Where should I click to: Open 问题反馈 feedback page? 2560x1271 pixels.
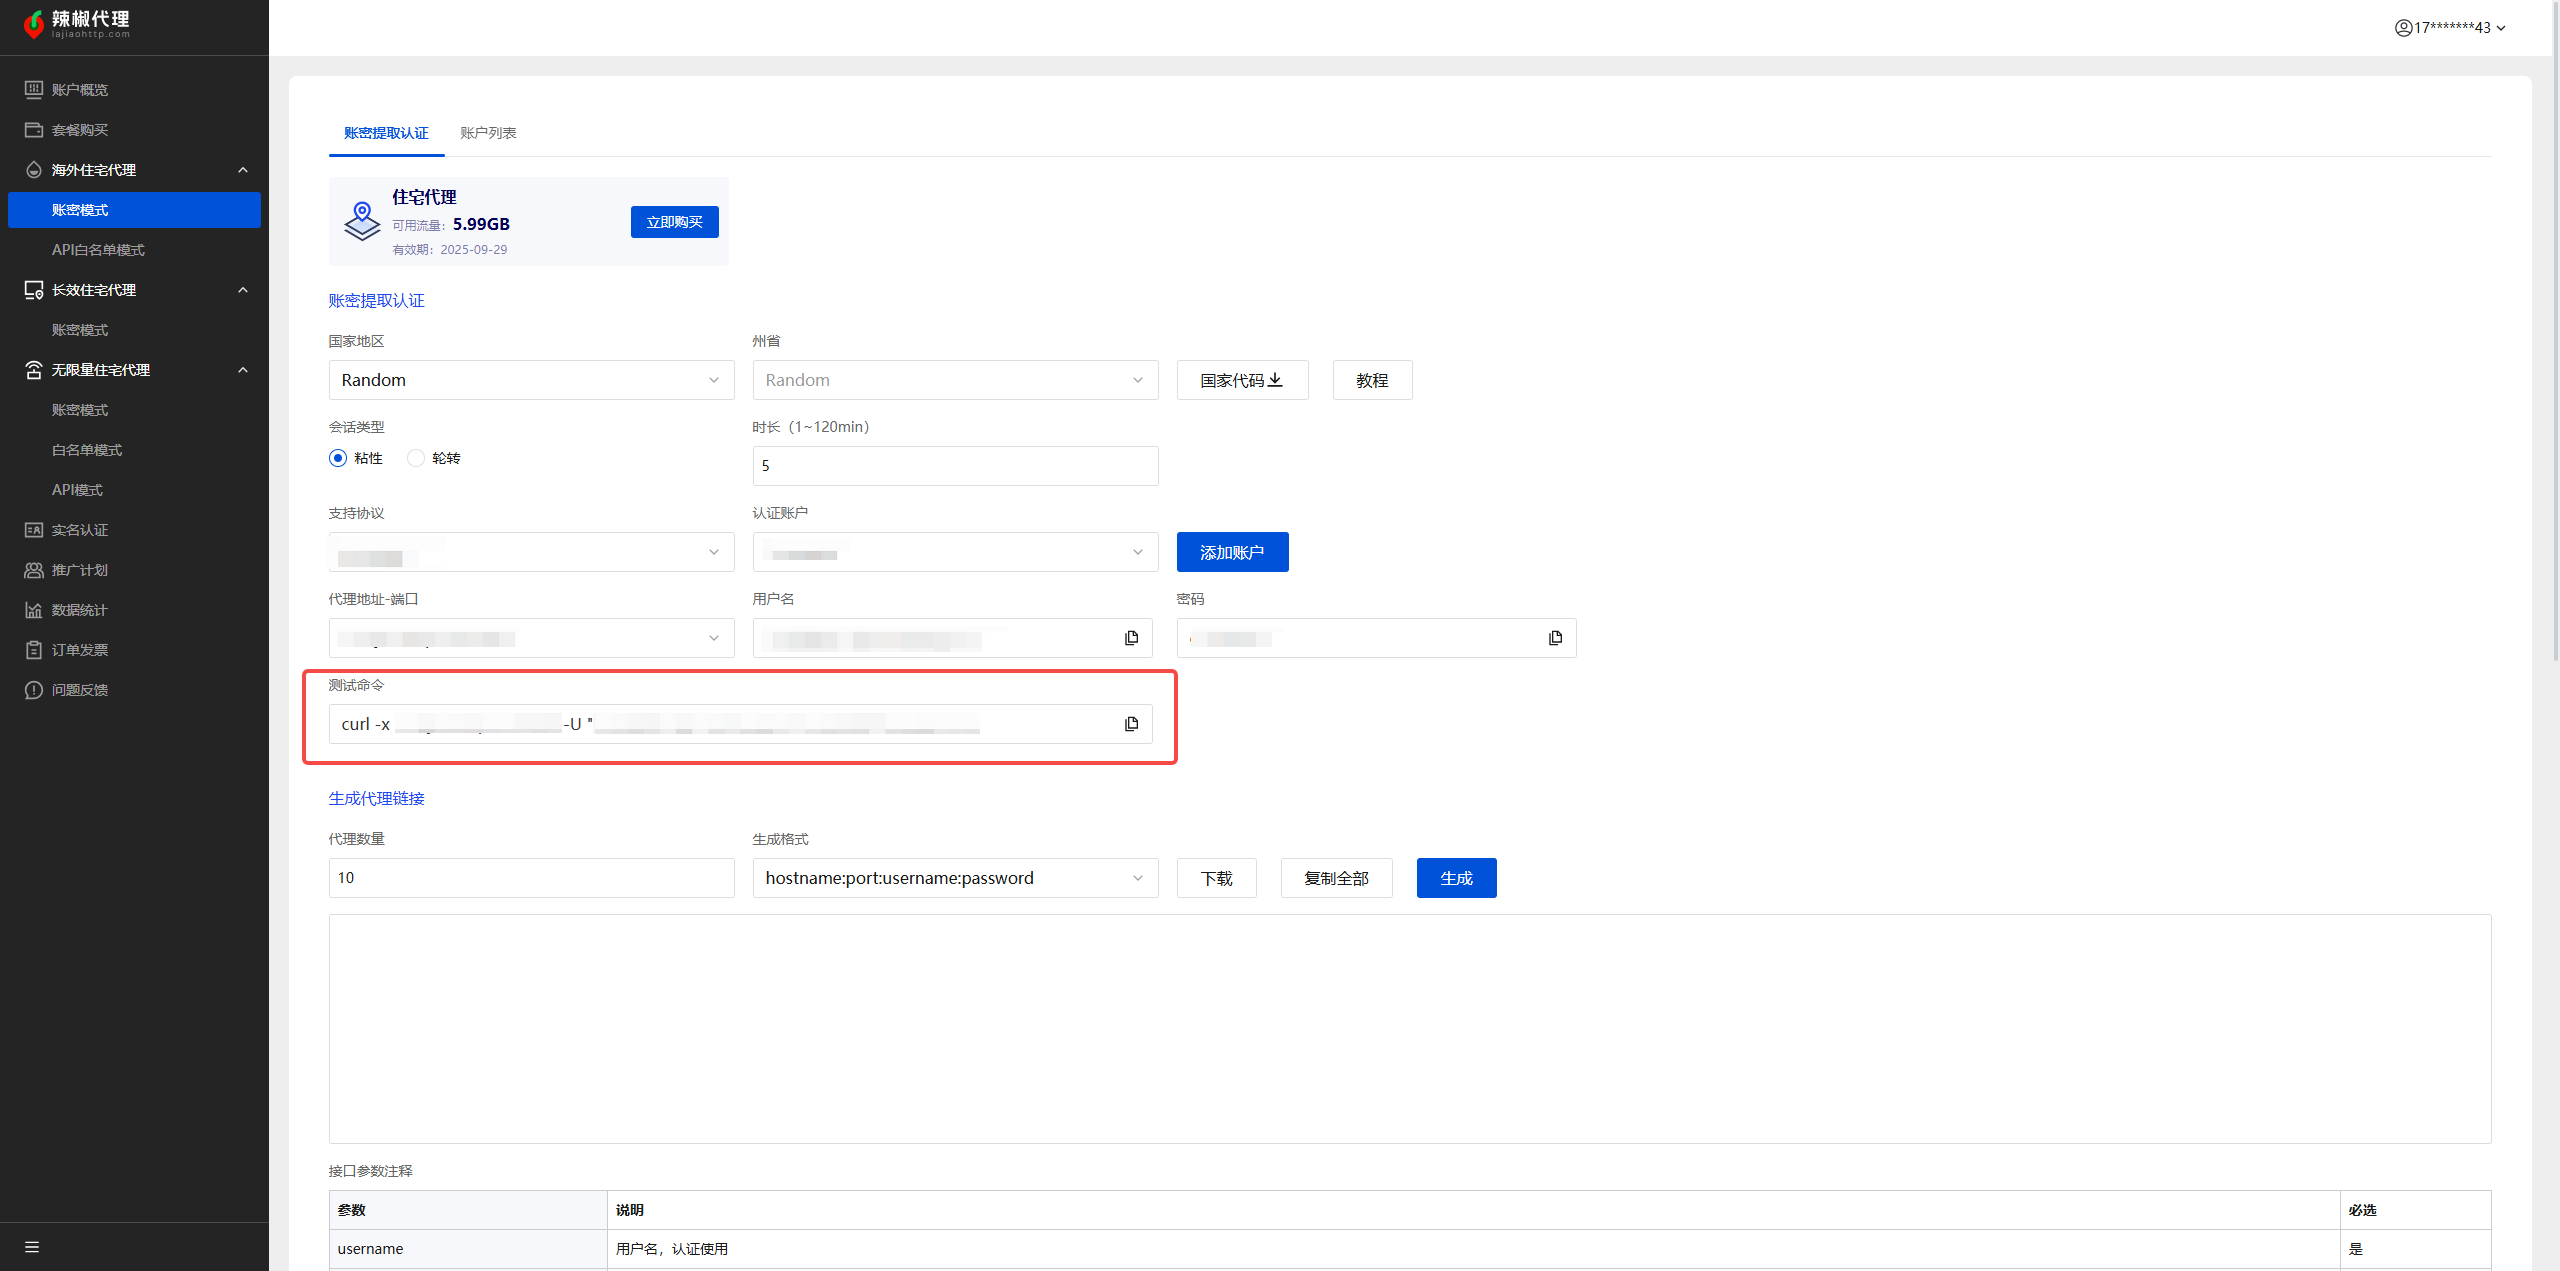point(80,690)
